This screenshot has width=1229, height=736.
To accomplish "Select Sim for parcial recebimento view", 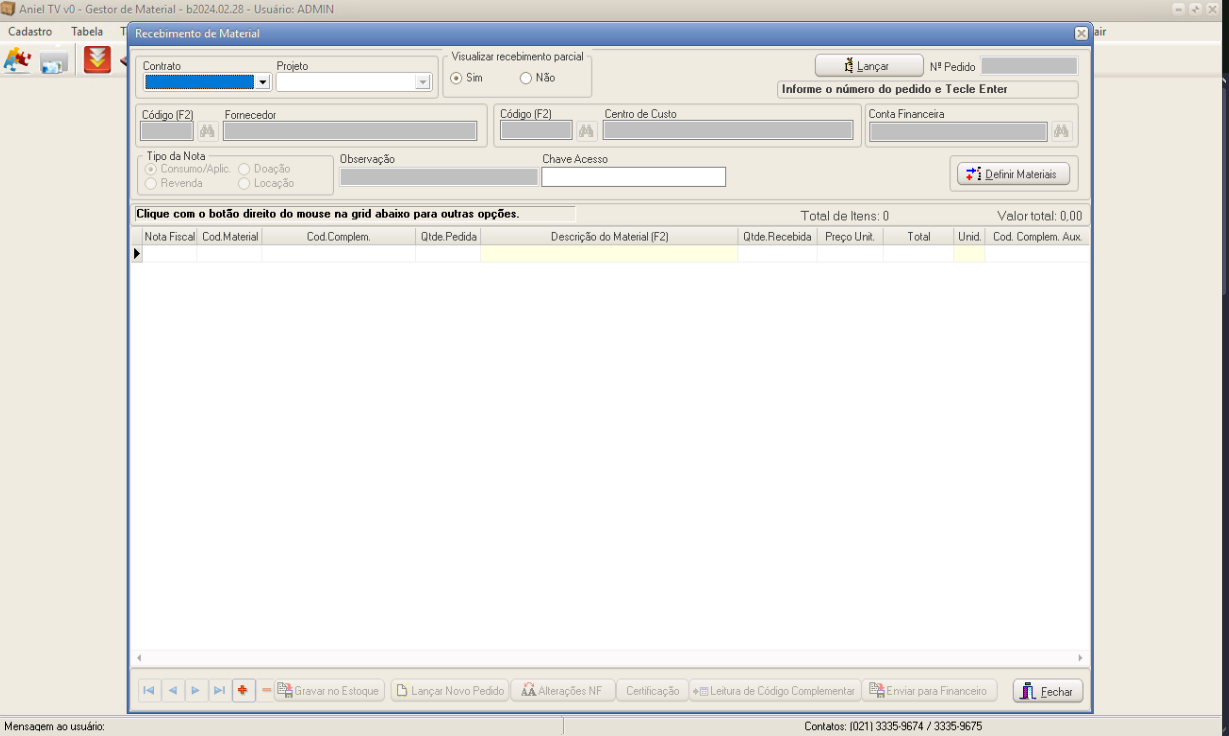I will [457, 78].
